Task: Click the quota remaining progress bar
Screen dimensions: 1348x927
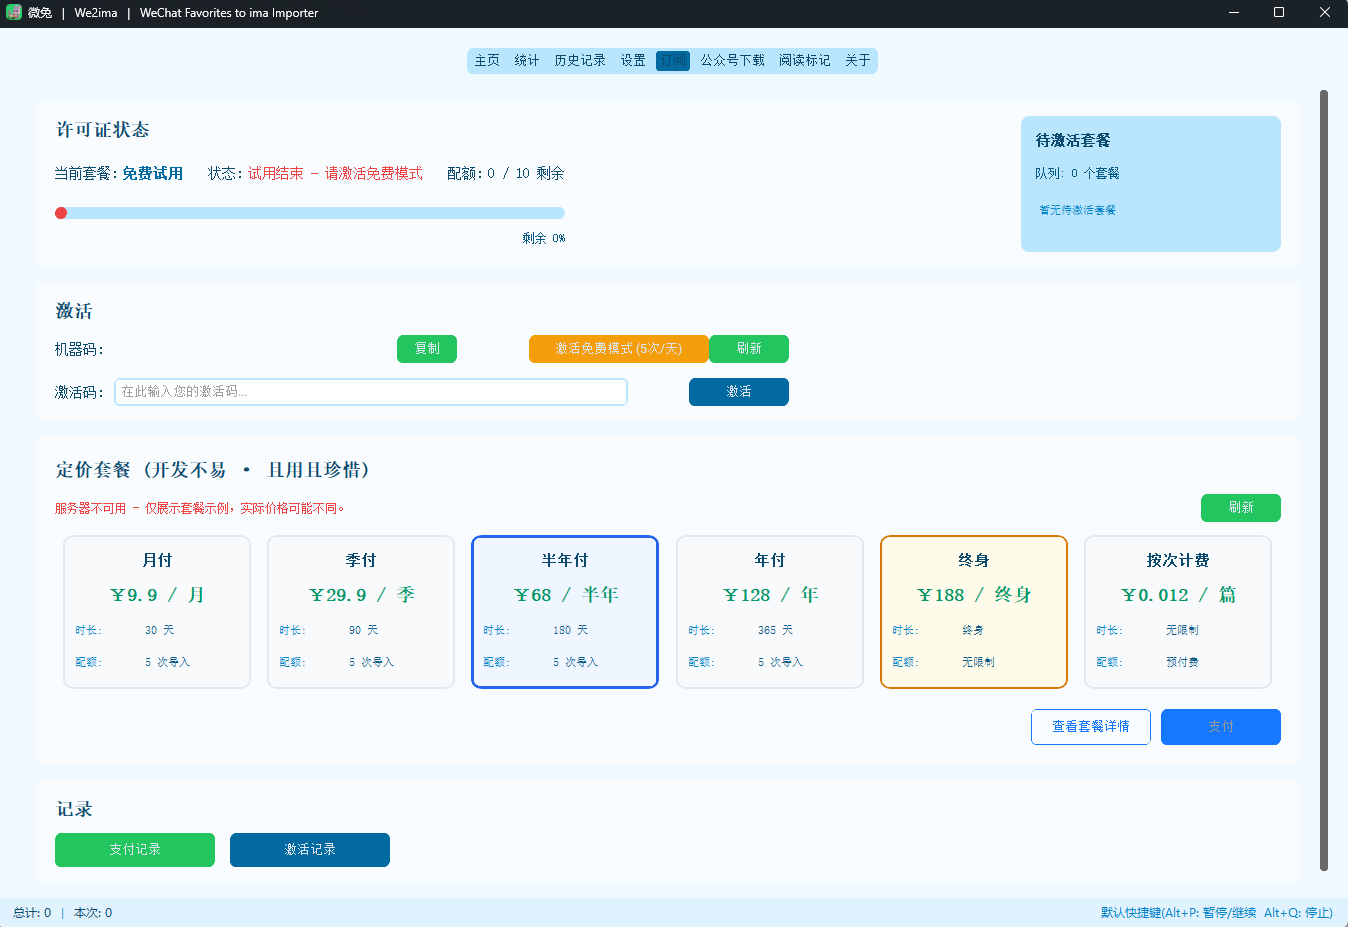Action: [310, 213]
